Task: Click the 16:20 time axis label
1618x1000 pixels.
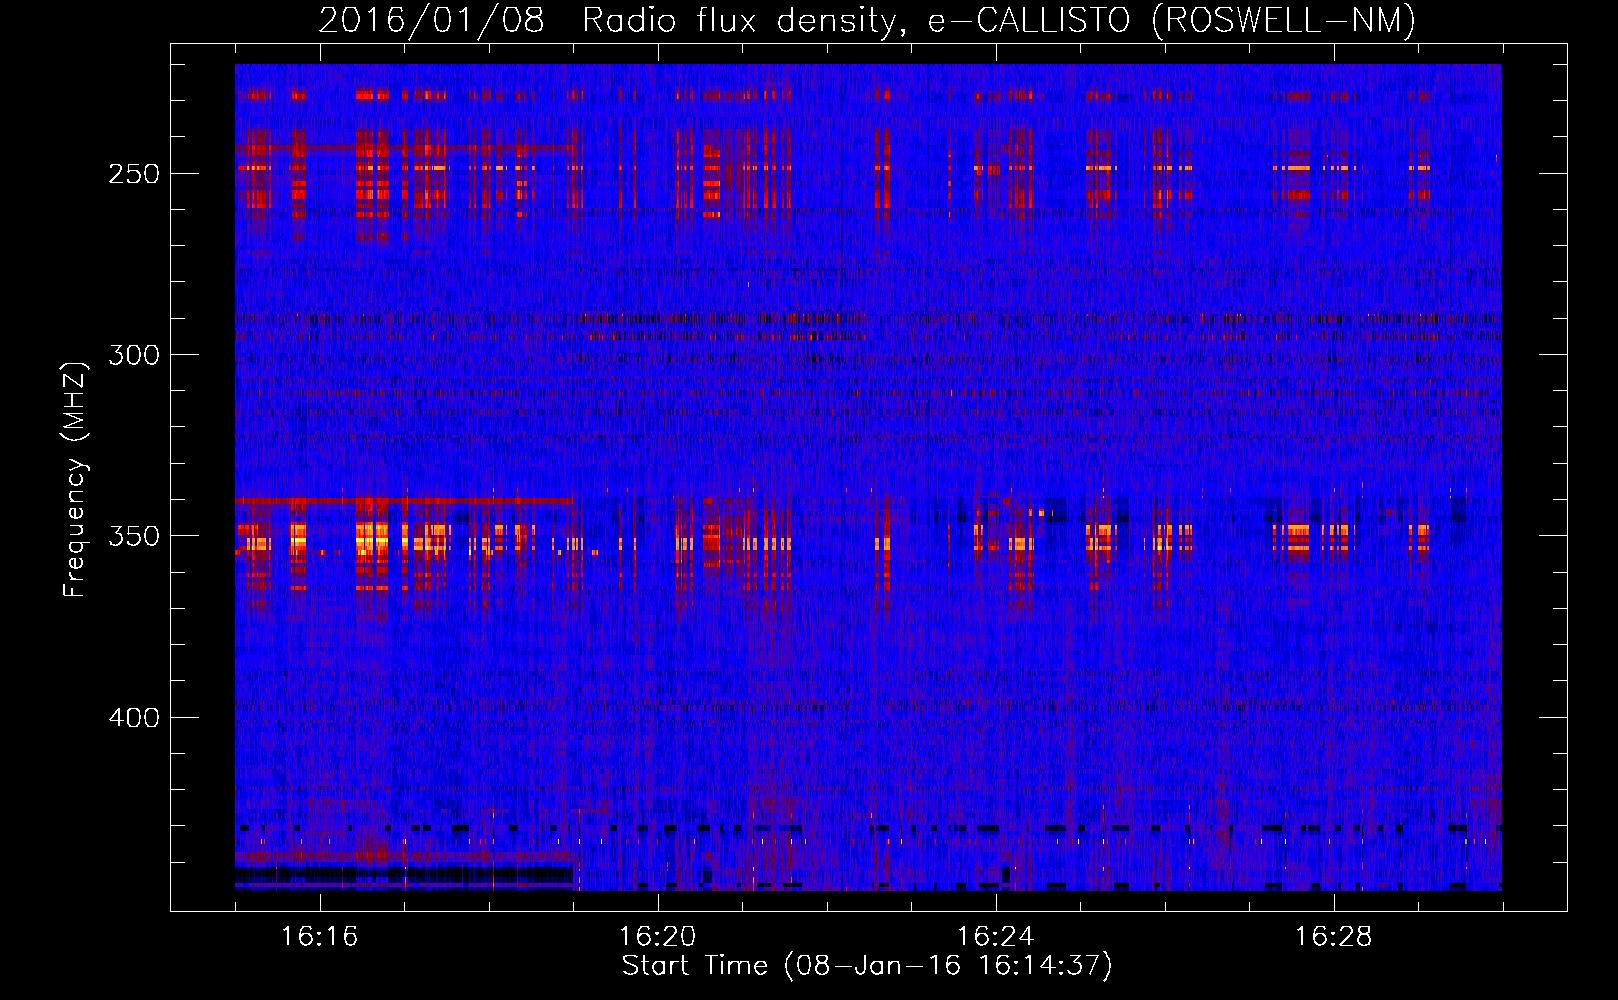Action: [657, 937]
